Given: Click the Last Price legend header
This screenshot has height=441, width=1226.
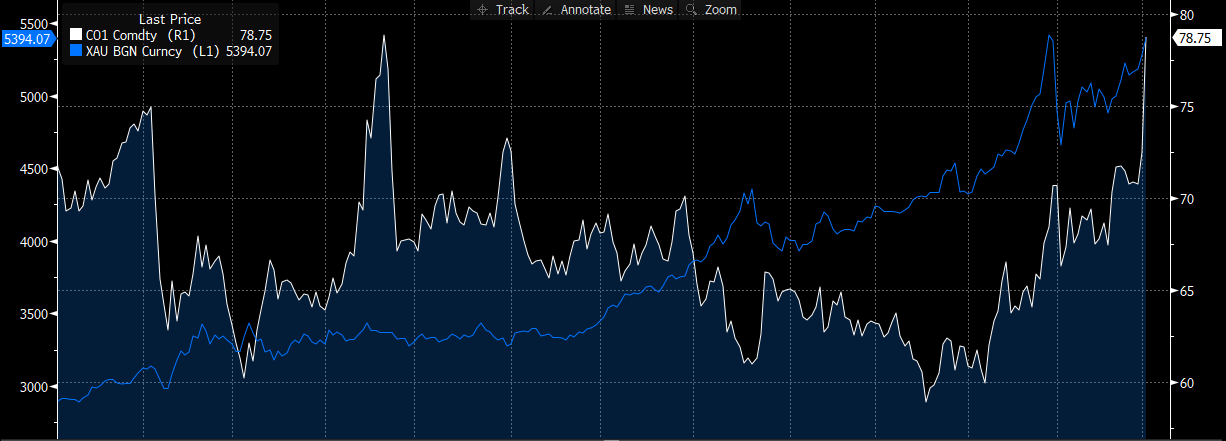Looking at the screenshot, I should tap(169, 19).
